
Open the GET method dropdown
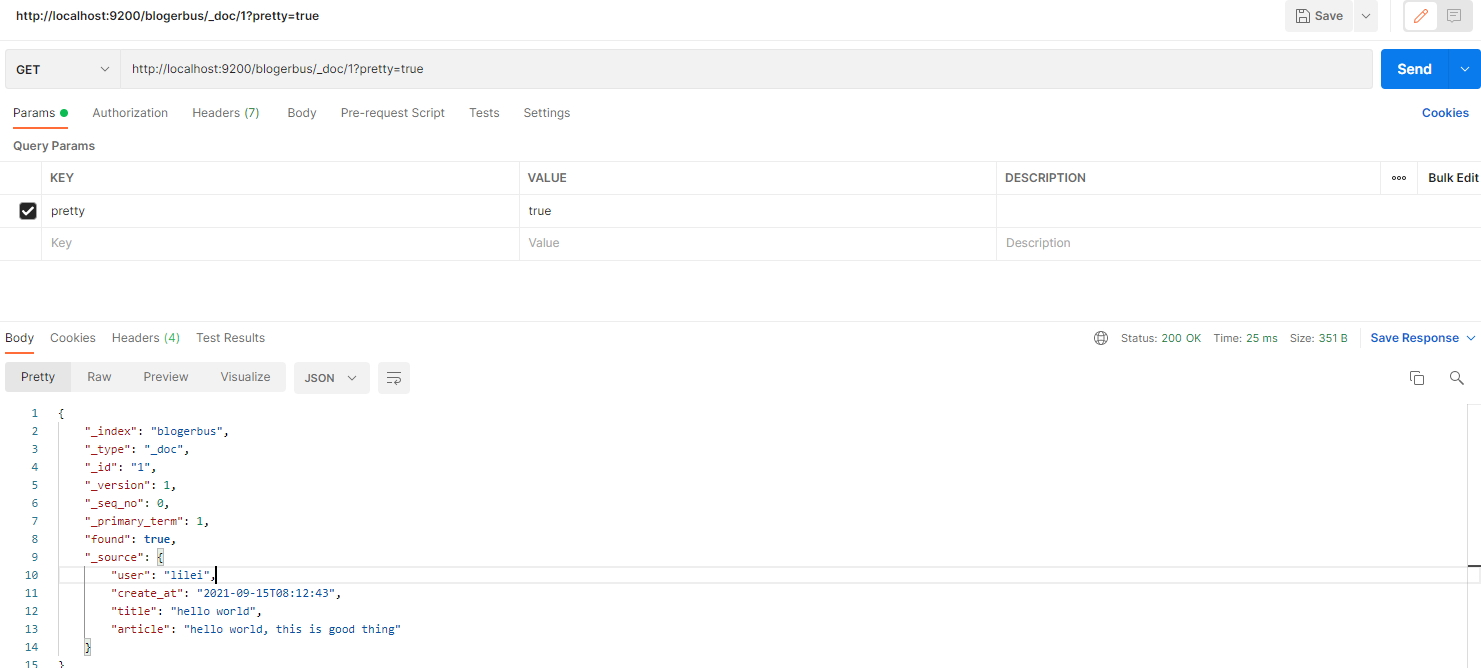63,69
